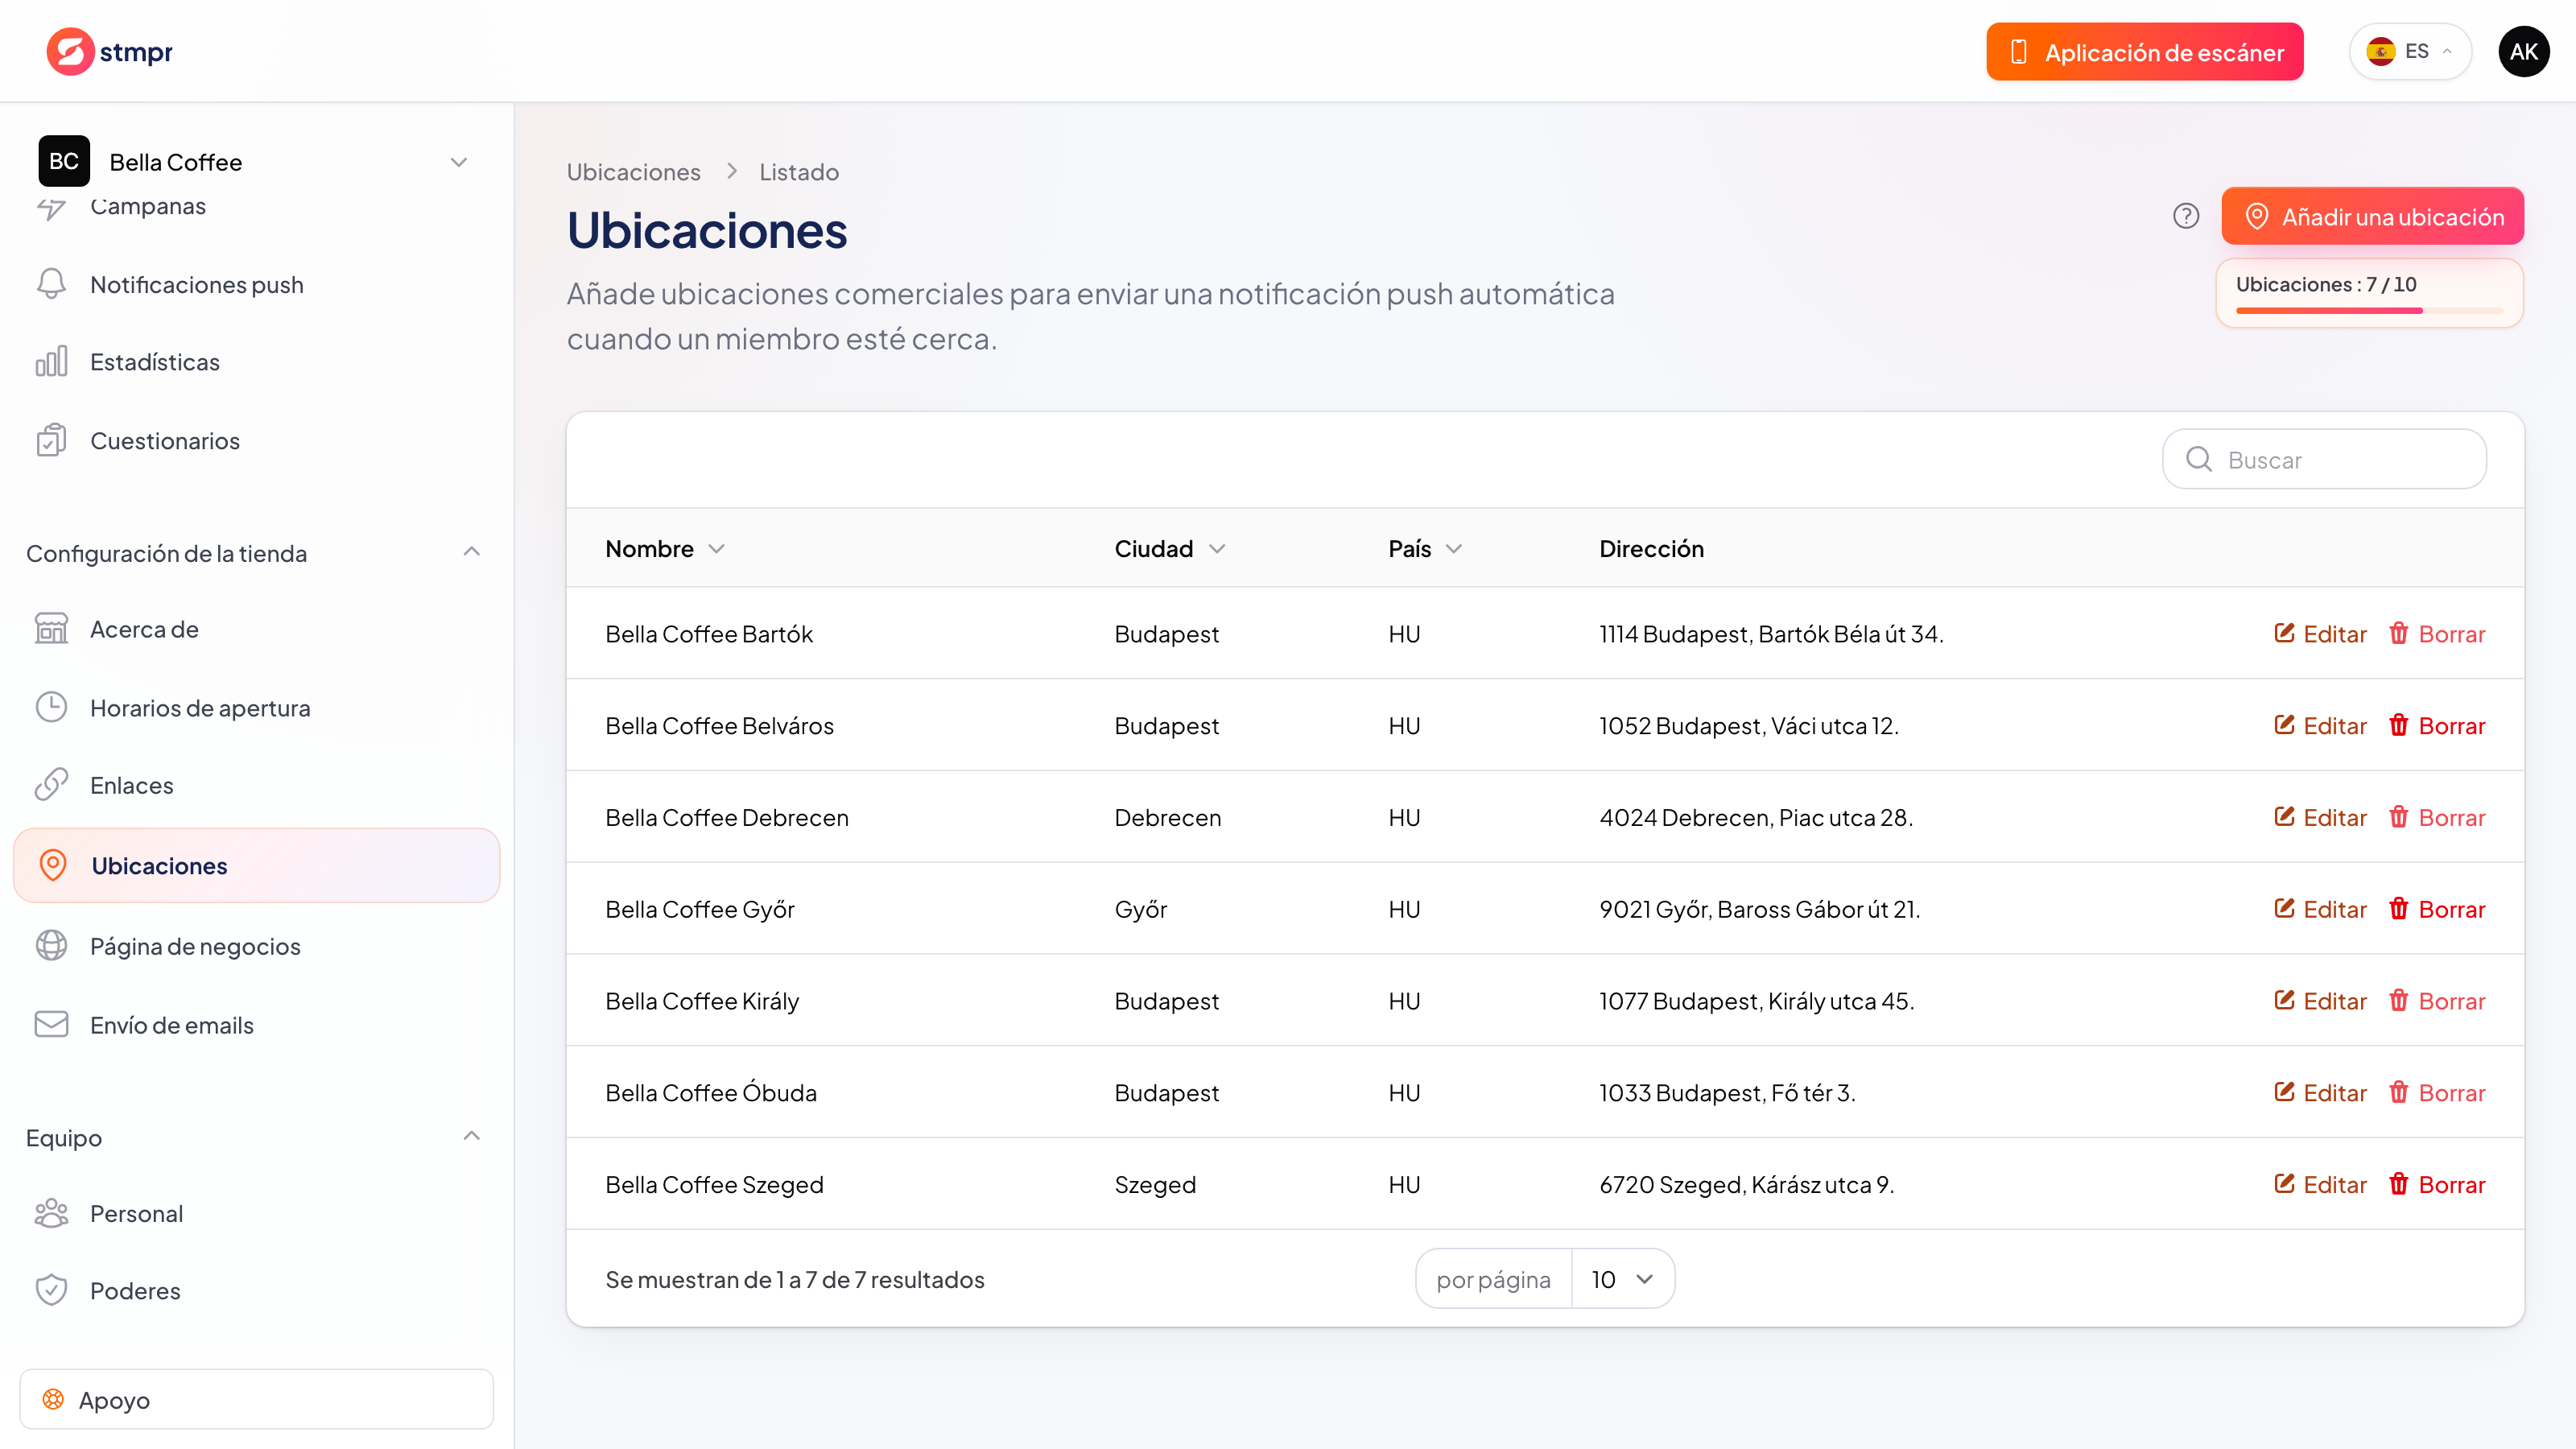This screenshot has width=2576, height=1449.
Task: Click the edit pencil icon for Bella Coffee Debrecen
Action: click(x=2284, y=817)
